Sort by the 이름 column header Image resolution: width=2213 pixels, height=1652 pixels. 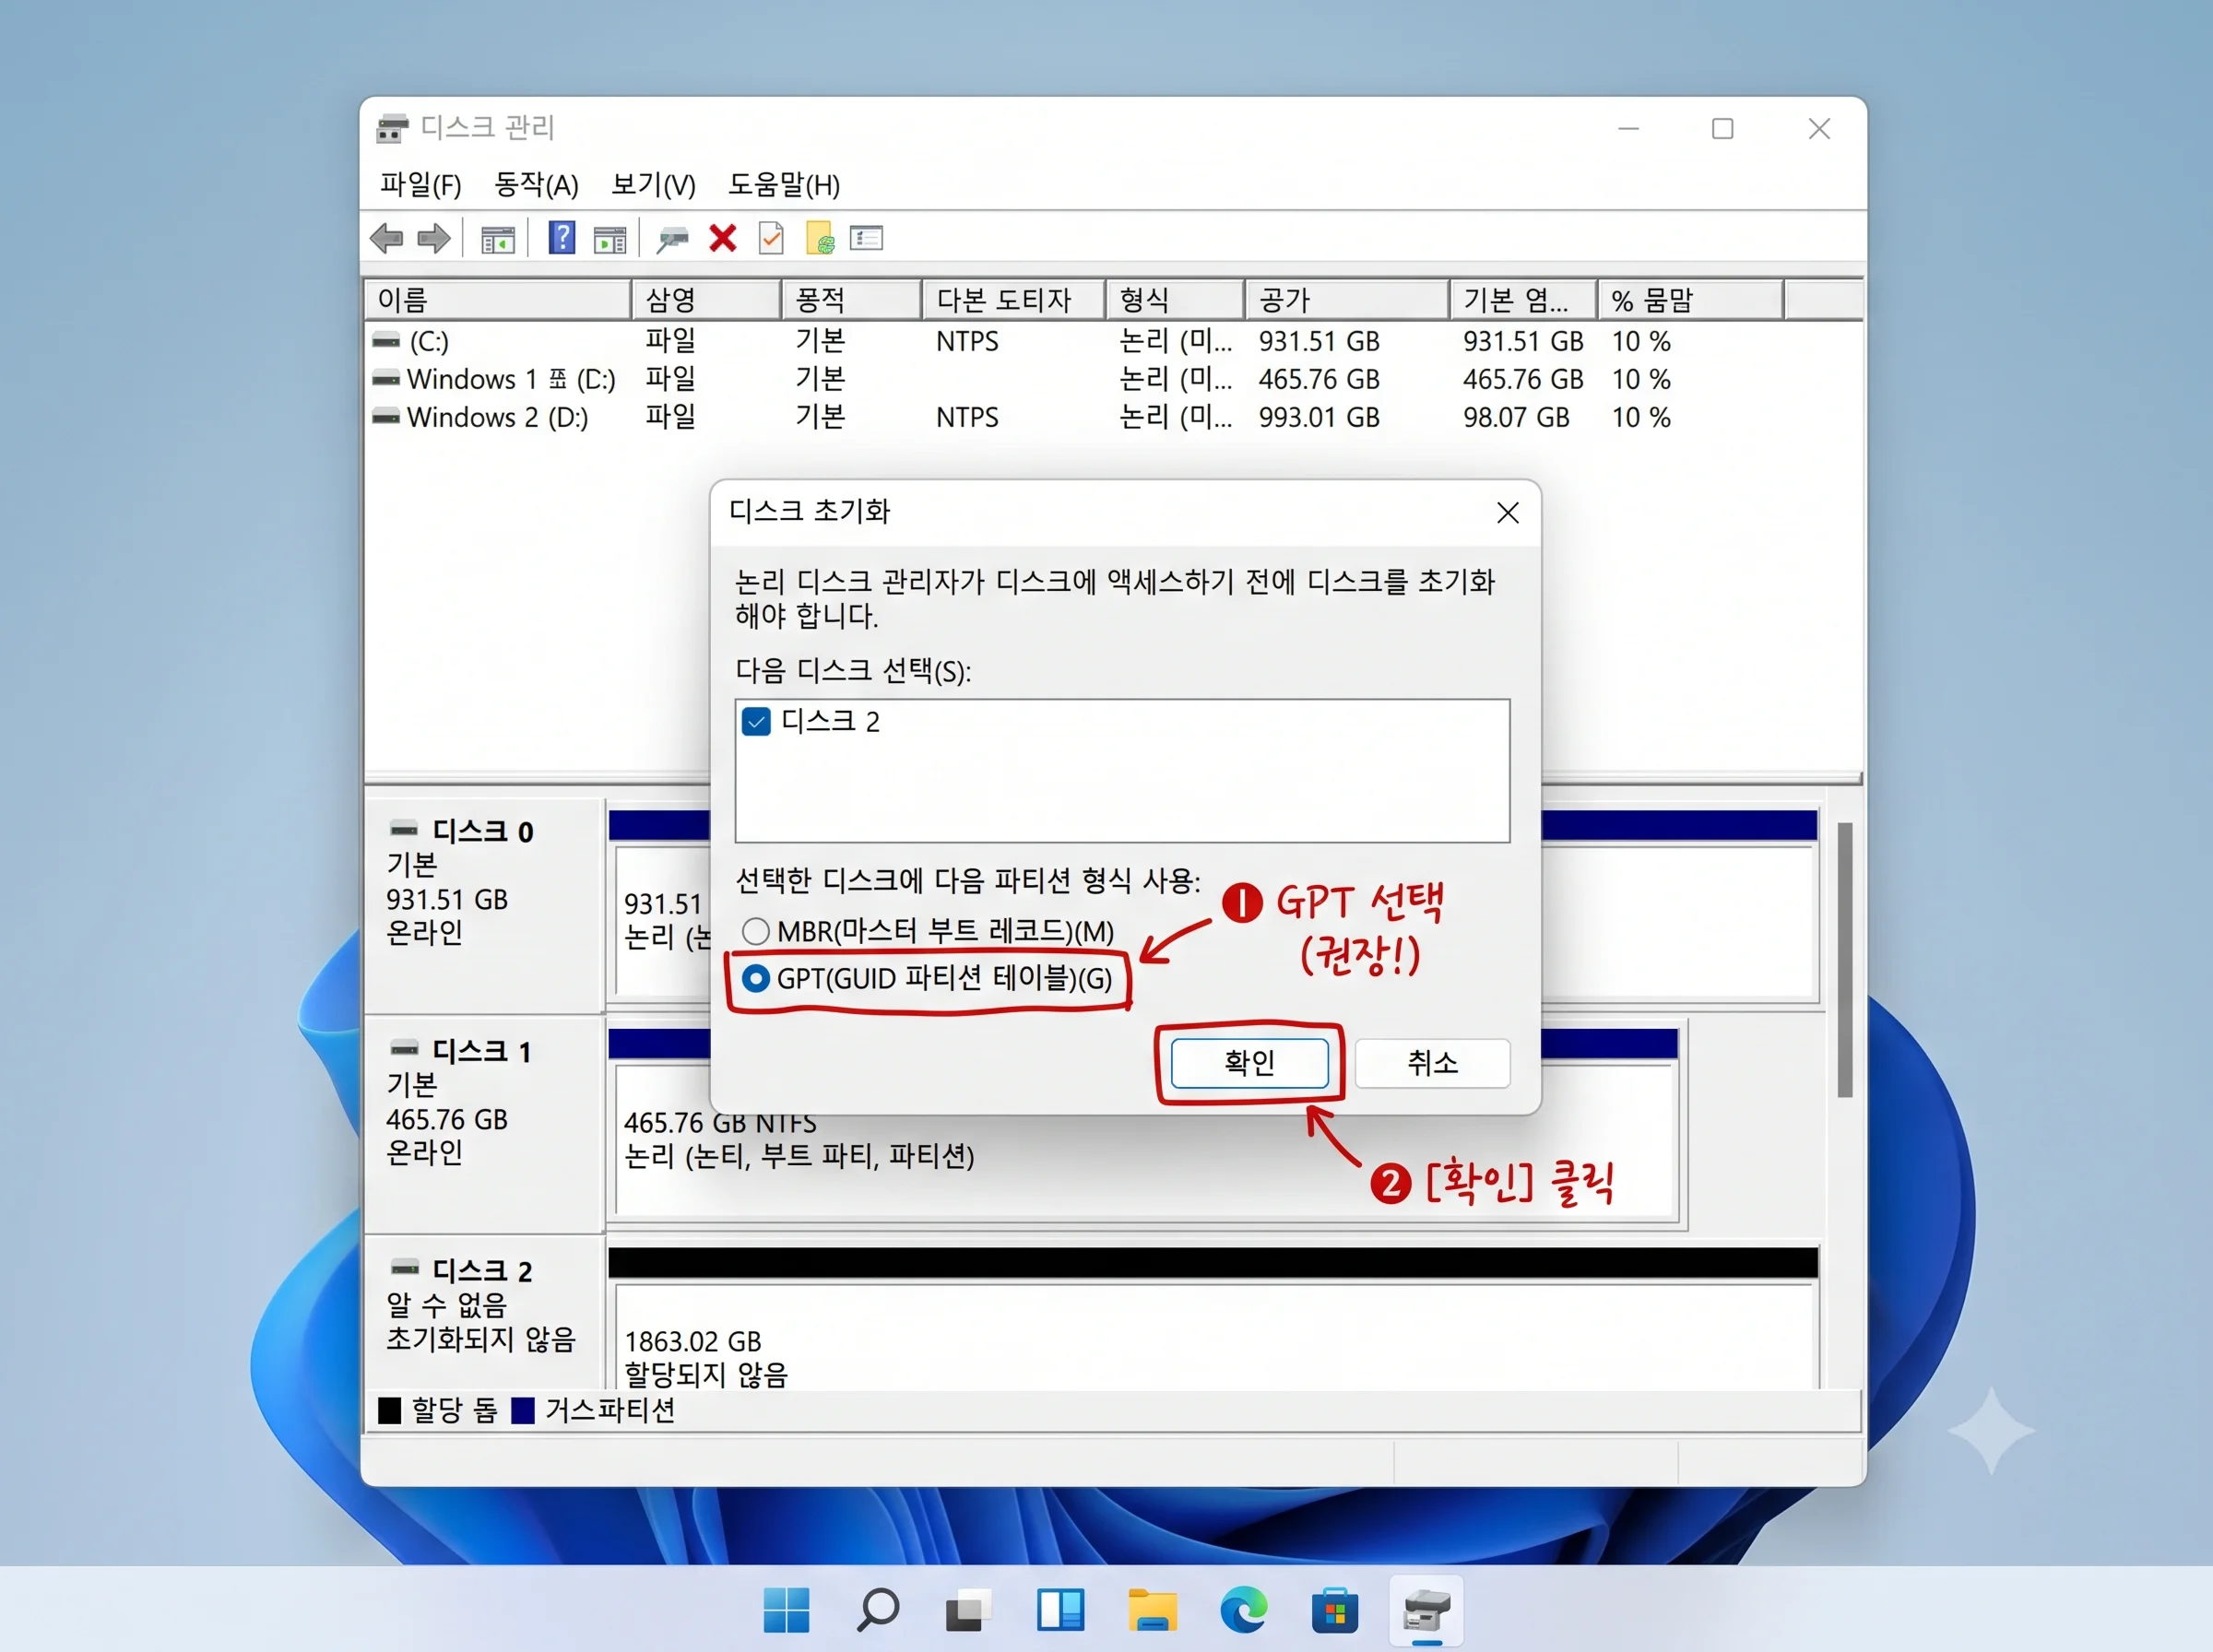pos(498,300)
